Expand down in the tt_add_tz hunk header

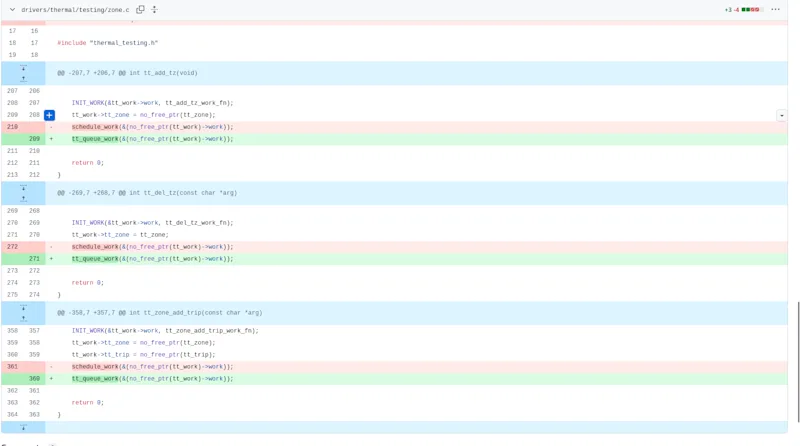tap(23, 67)
